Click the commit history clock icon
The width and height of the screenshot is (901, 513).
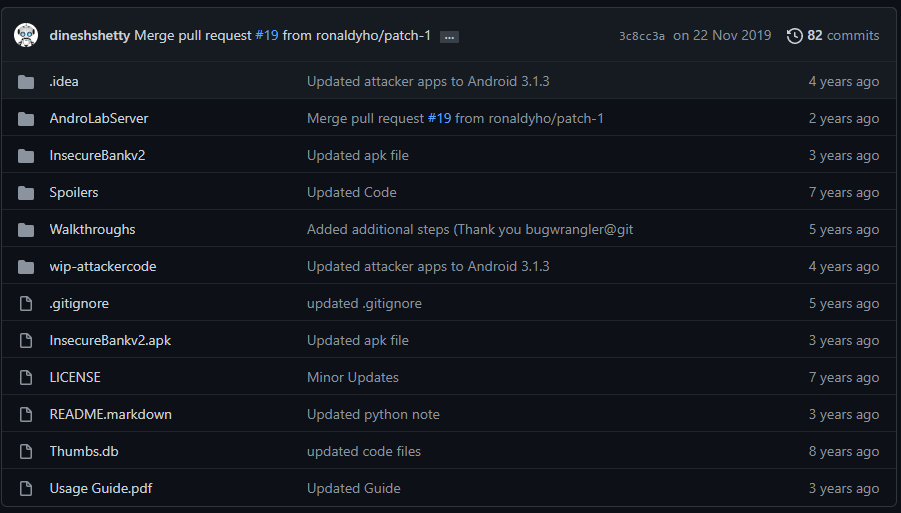coord(795,36)
